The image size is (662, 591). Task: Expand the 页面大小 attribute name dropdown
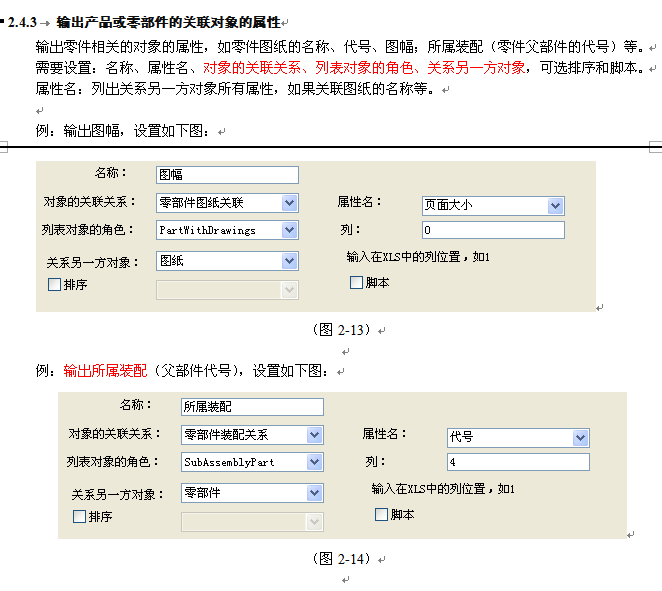click(x=556, y=205)
